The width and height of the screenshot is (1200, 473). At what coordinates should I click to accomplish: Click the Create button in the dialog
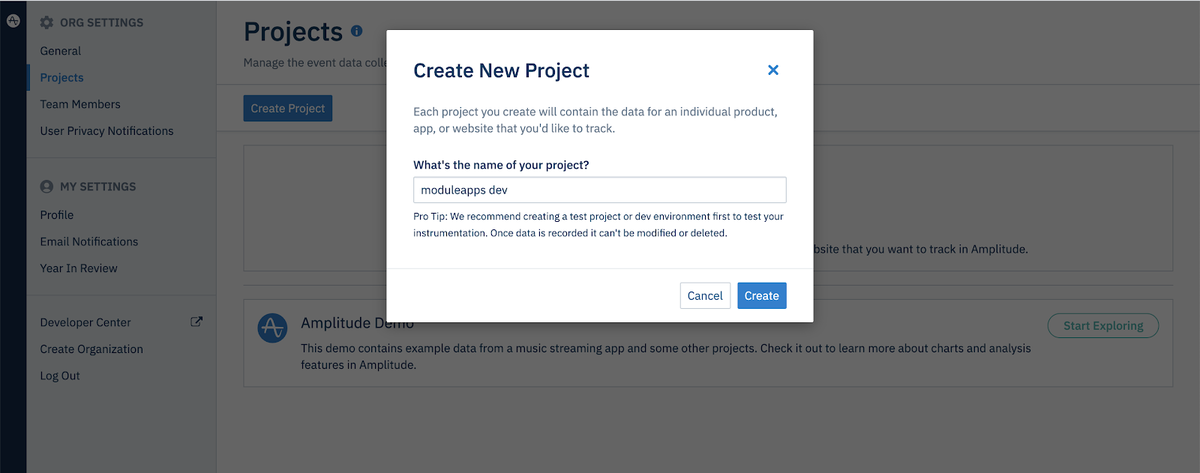[762, 296]
